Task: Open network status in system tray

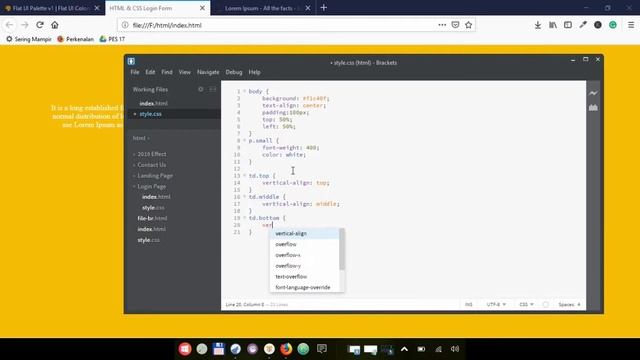Action: click(x=438, y=349)
